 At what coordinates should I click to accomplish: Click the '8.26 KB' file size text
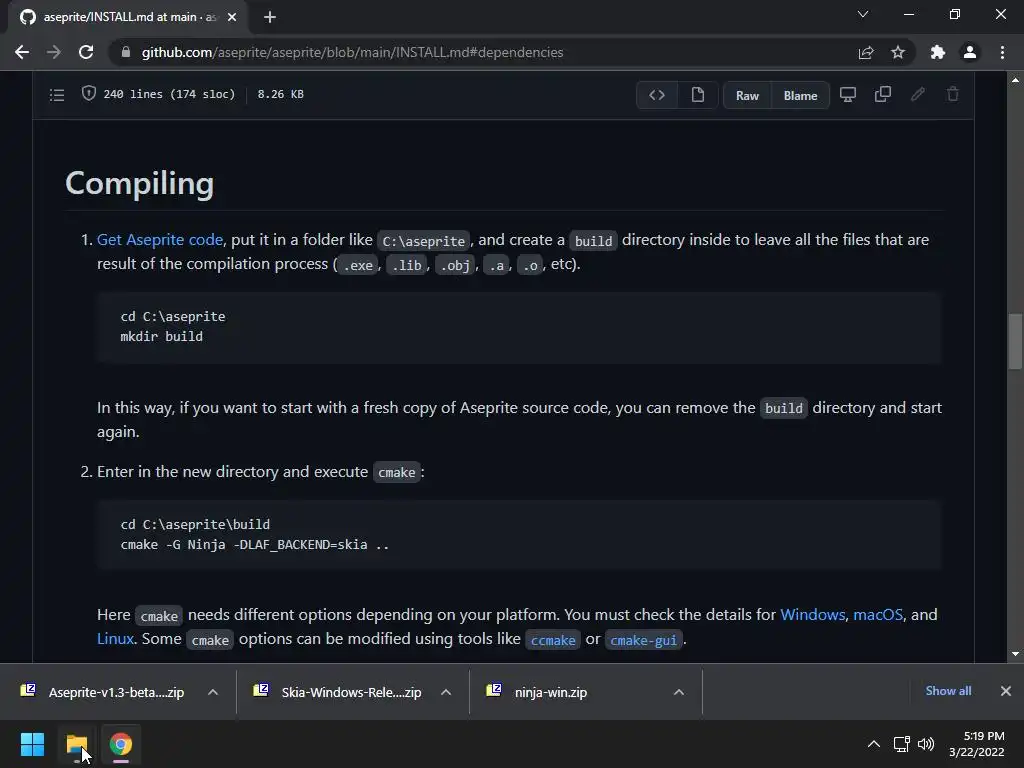[x=280, y=94]
